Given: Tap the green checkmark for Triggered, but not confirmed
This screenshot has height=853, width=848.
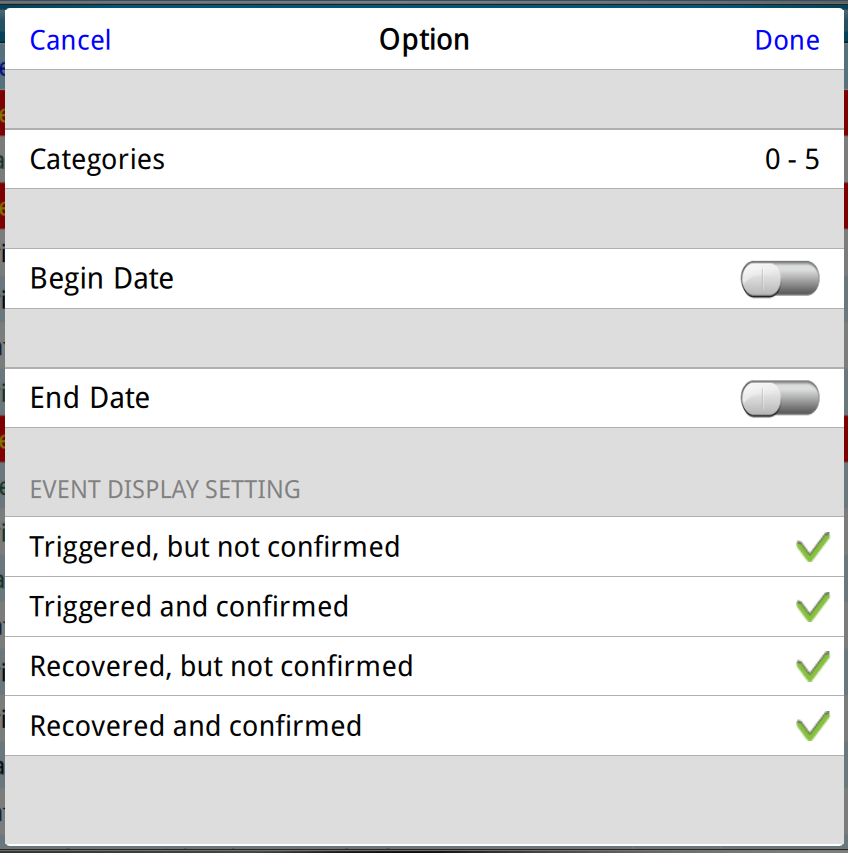Looking at the screenshot, I should [812, 547].
